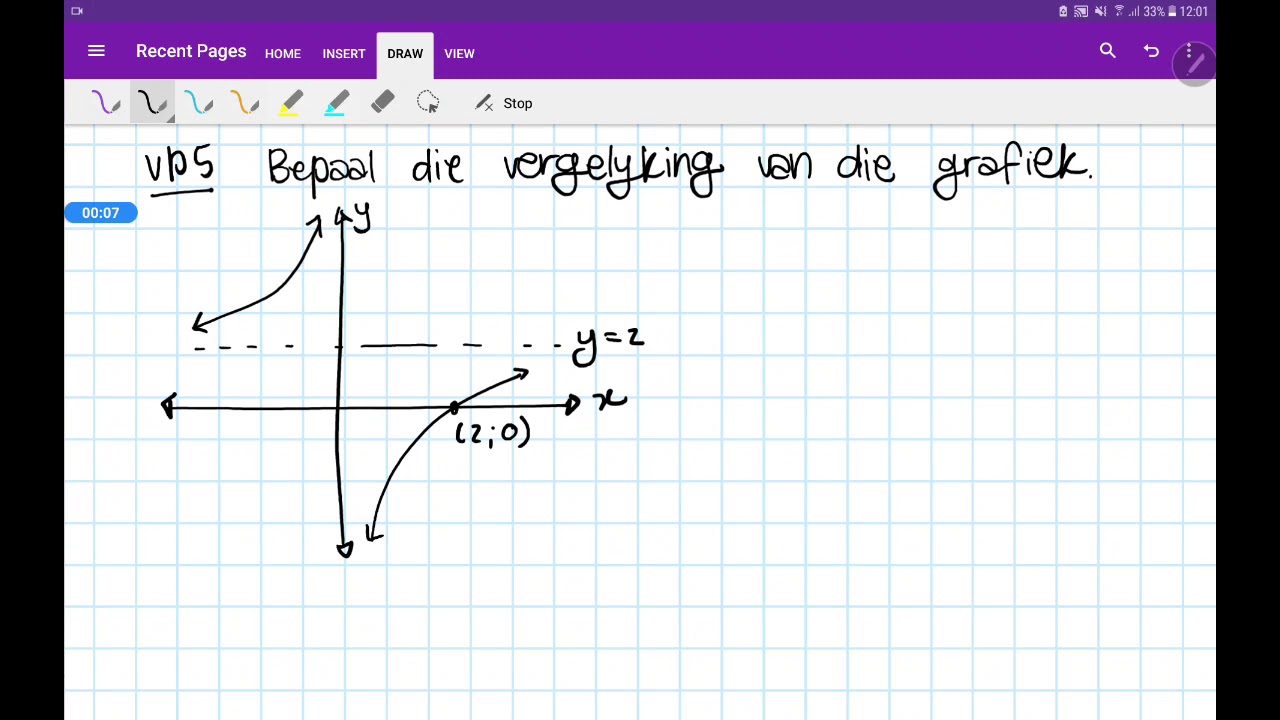Screen dimensions: 1280x720
Task: Tap the muted sound status icon
Action: pos(1100,11)
